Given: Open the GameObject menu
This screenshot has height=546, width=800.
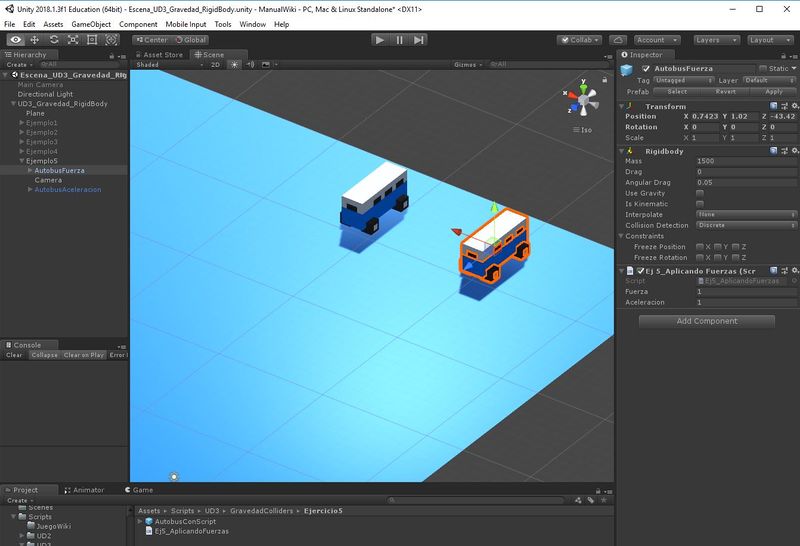Looking at the screenshot, I should click(91, 24).
